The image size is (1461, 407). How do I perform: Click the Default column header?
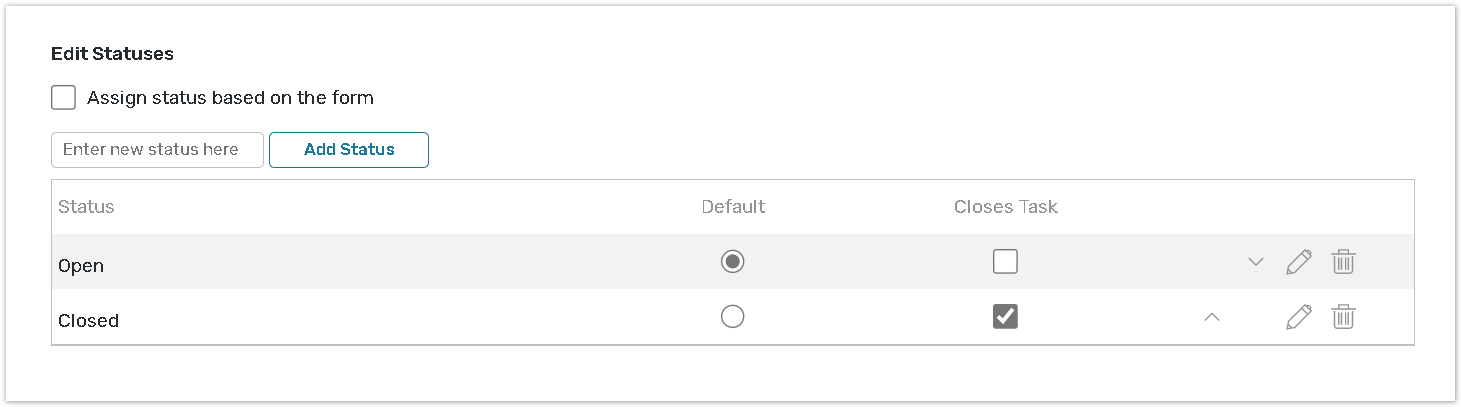point(733,207)
